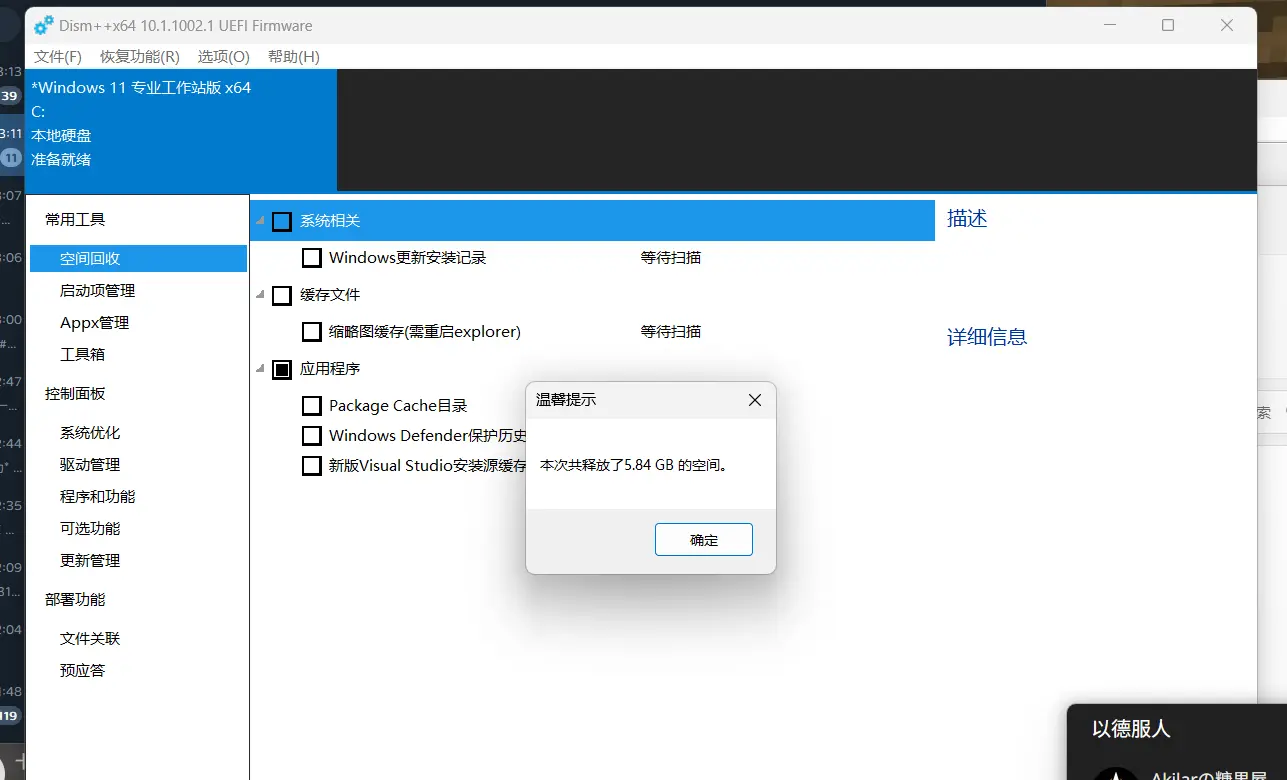1287x780 pixels.
Task: Open Appx管理 in the sidebar
Action: click(94, 322)
